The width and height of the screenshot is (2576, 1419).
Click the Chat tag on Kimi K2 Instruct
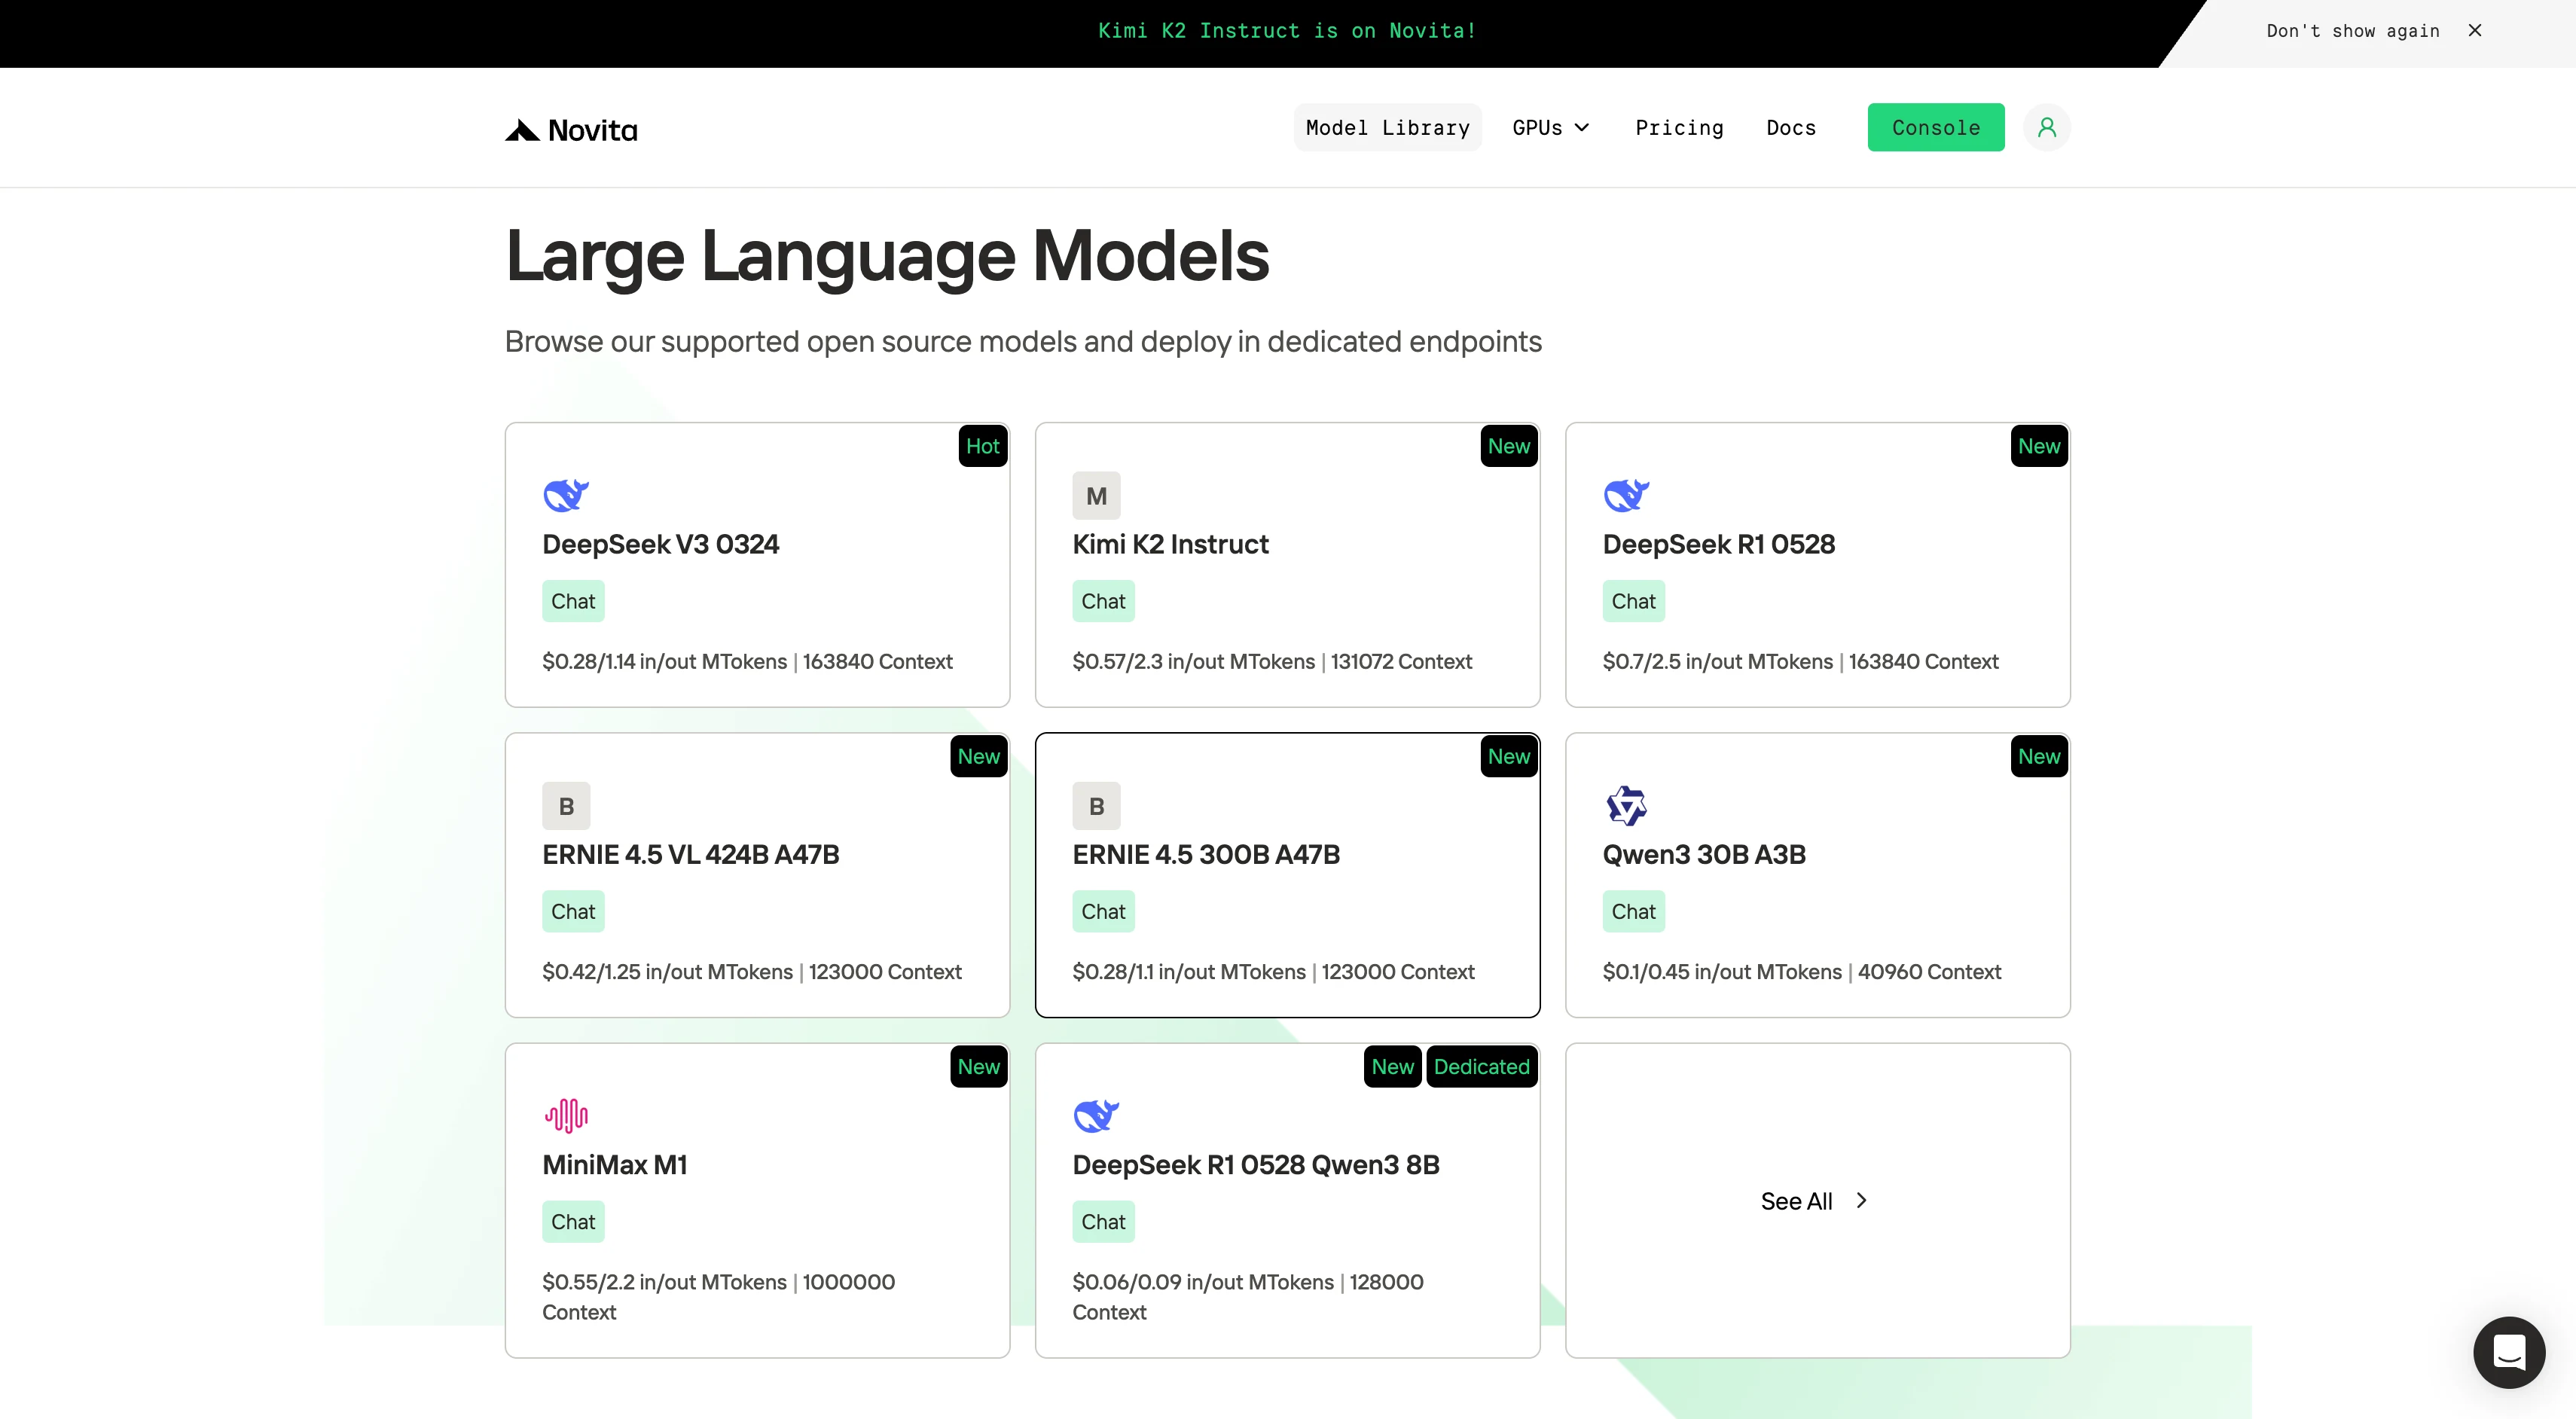(x=1103, y=601)
